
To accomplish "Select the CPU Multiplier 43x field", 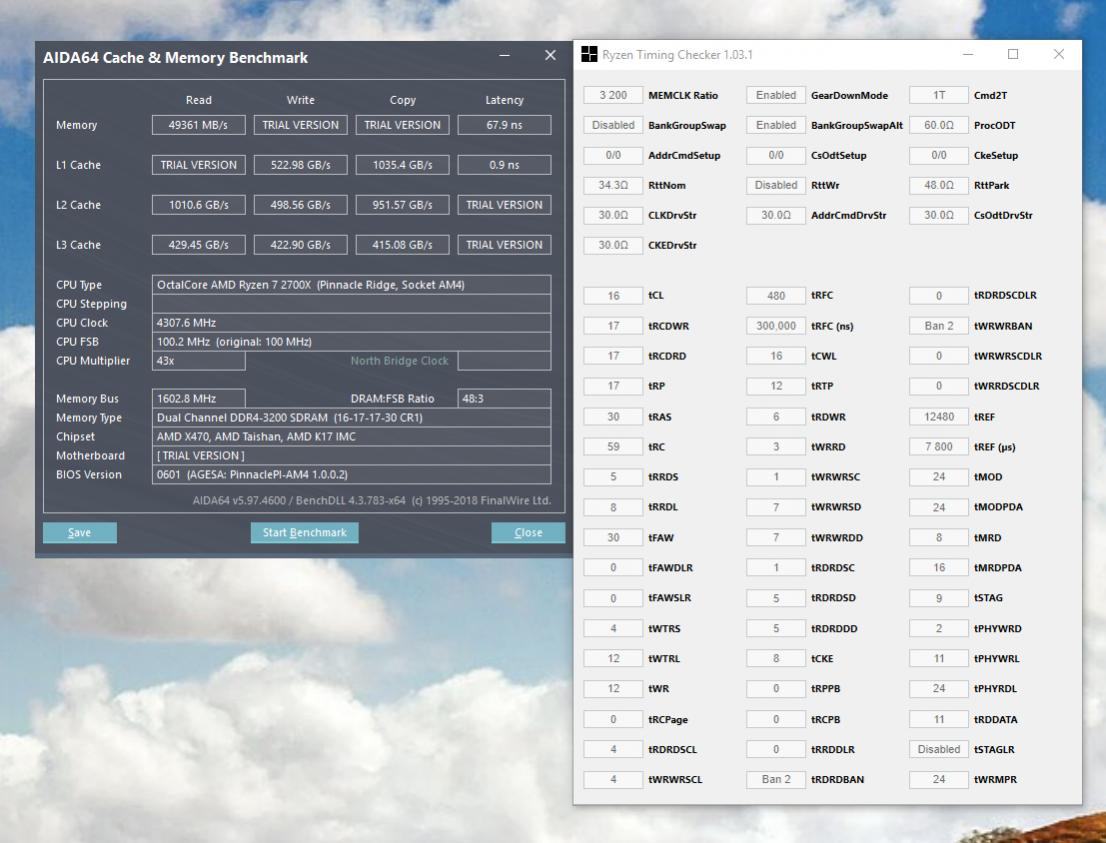I will (199, 360).
